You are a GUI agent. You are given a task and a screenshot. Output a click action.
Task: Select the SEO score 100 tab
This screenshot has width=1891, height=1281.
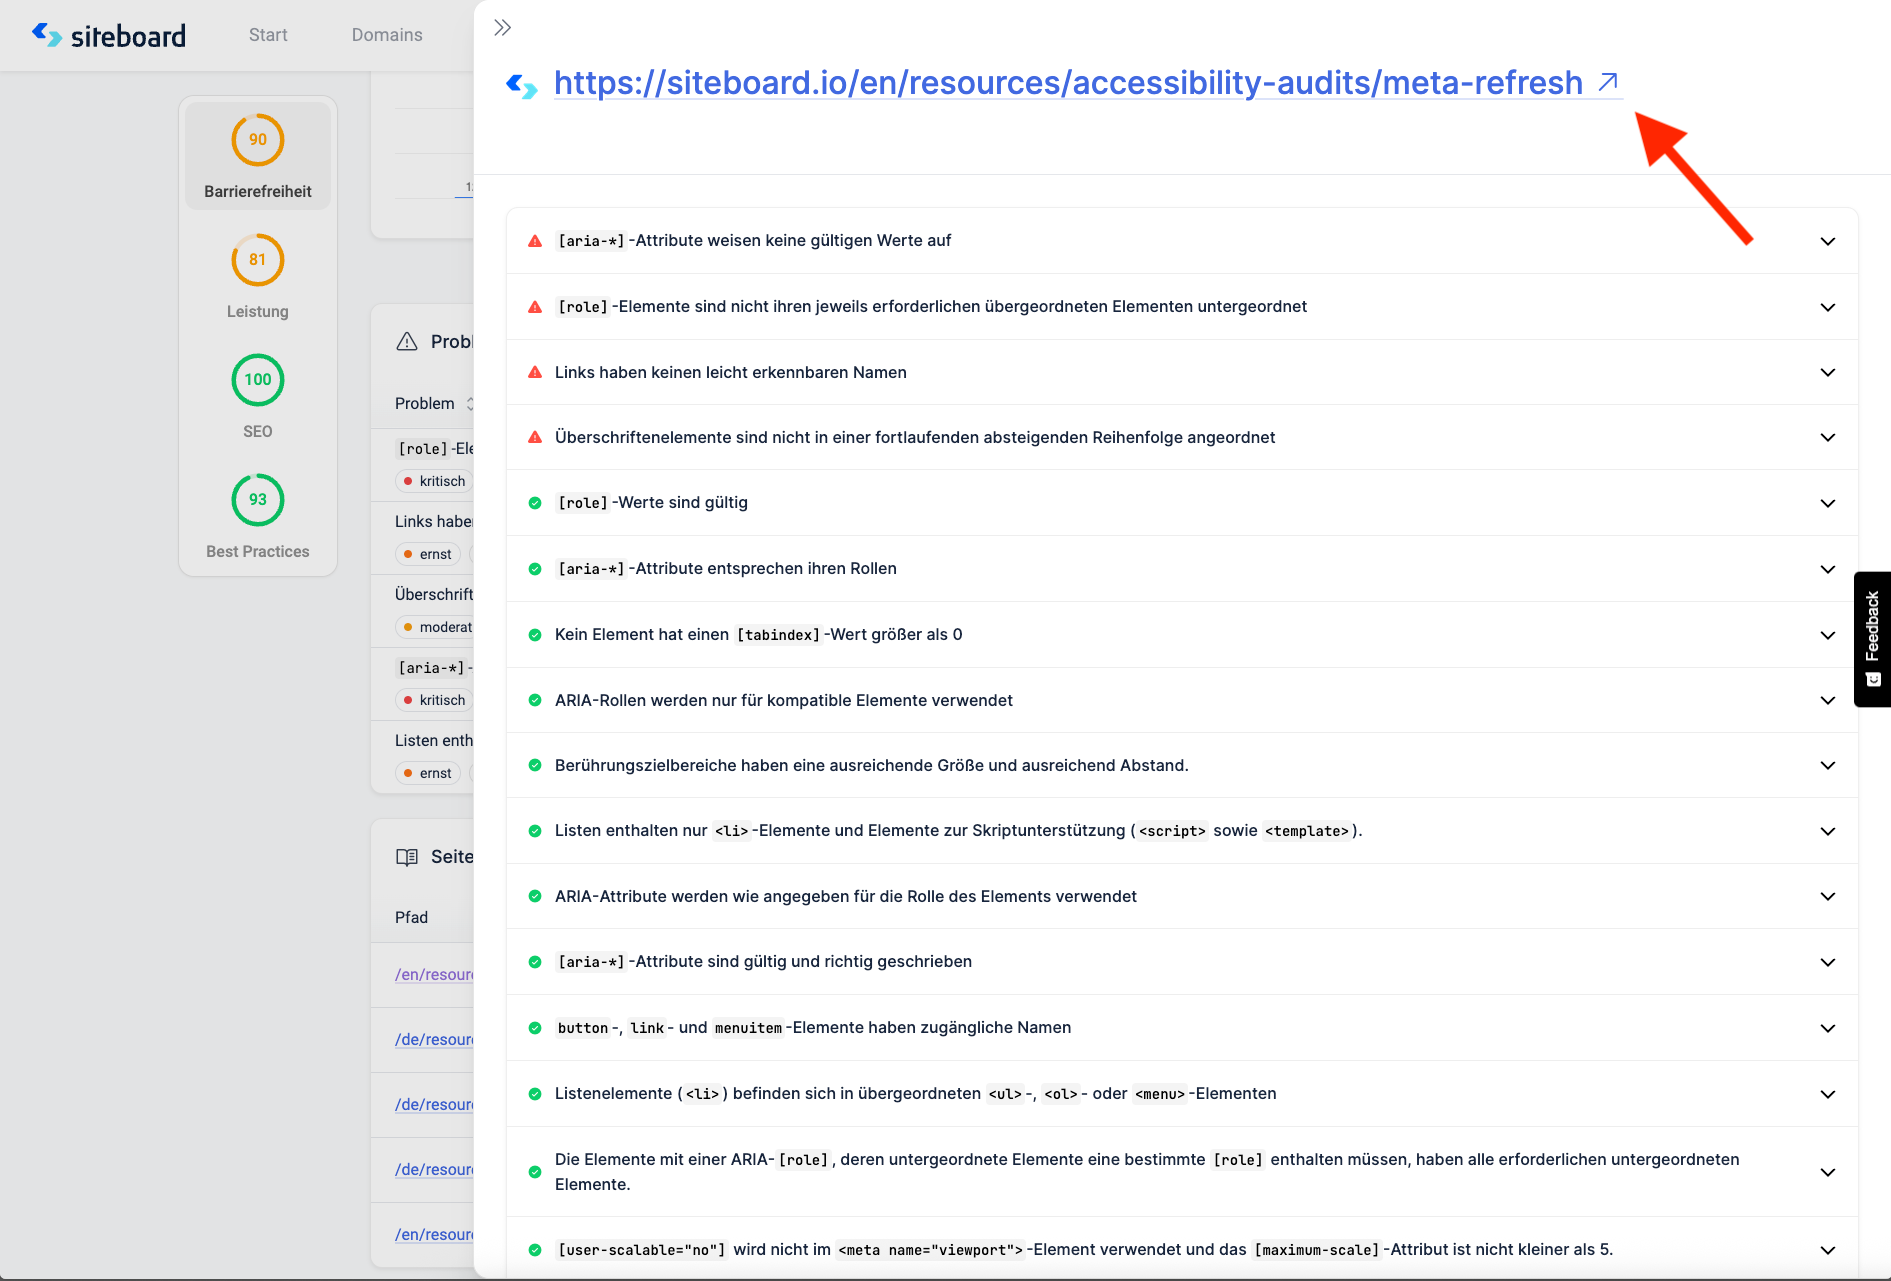pyautogui.click(x=258, y=396)
